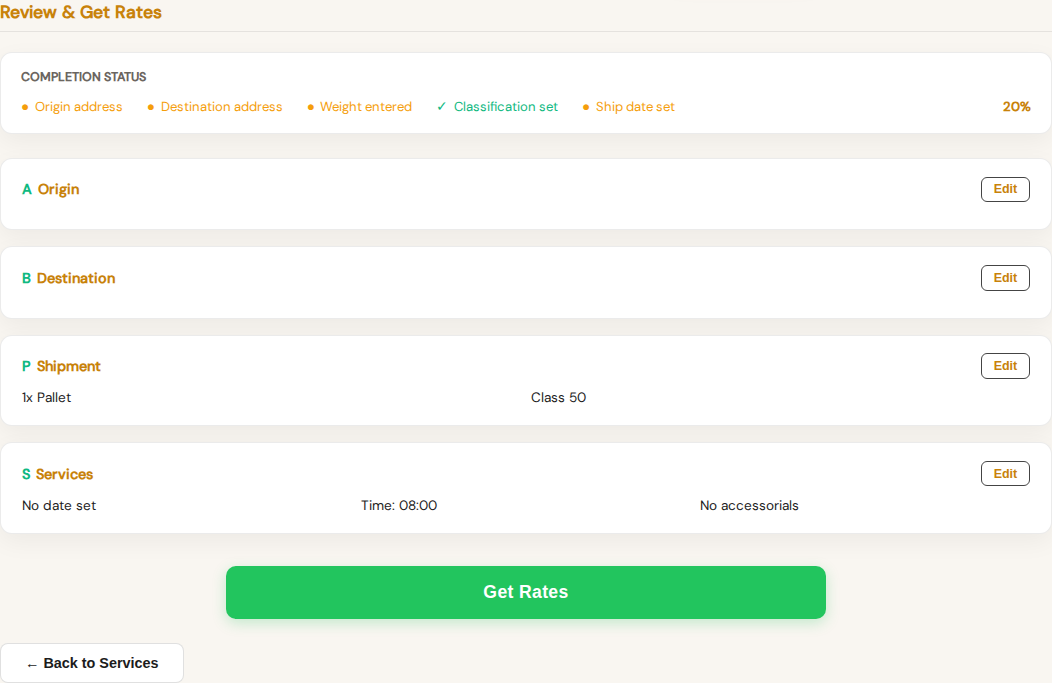Click the Weight entered status dot
The image size is (1052, 683).
[x=310, y=106]
